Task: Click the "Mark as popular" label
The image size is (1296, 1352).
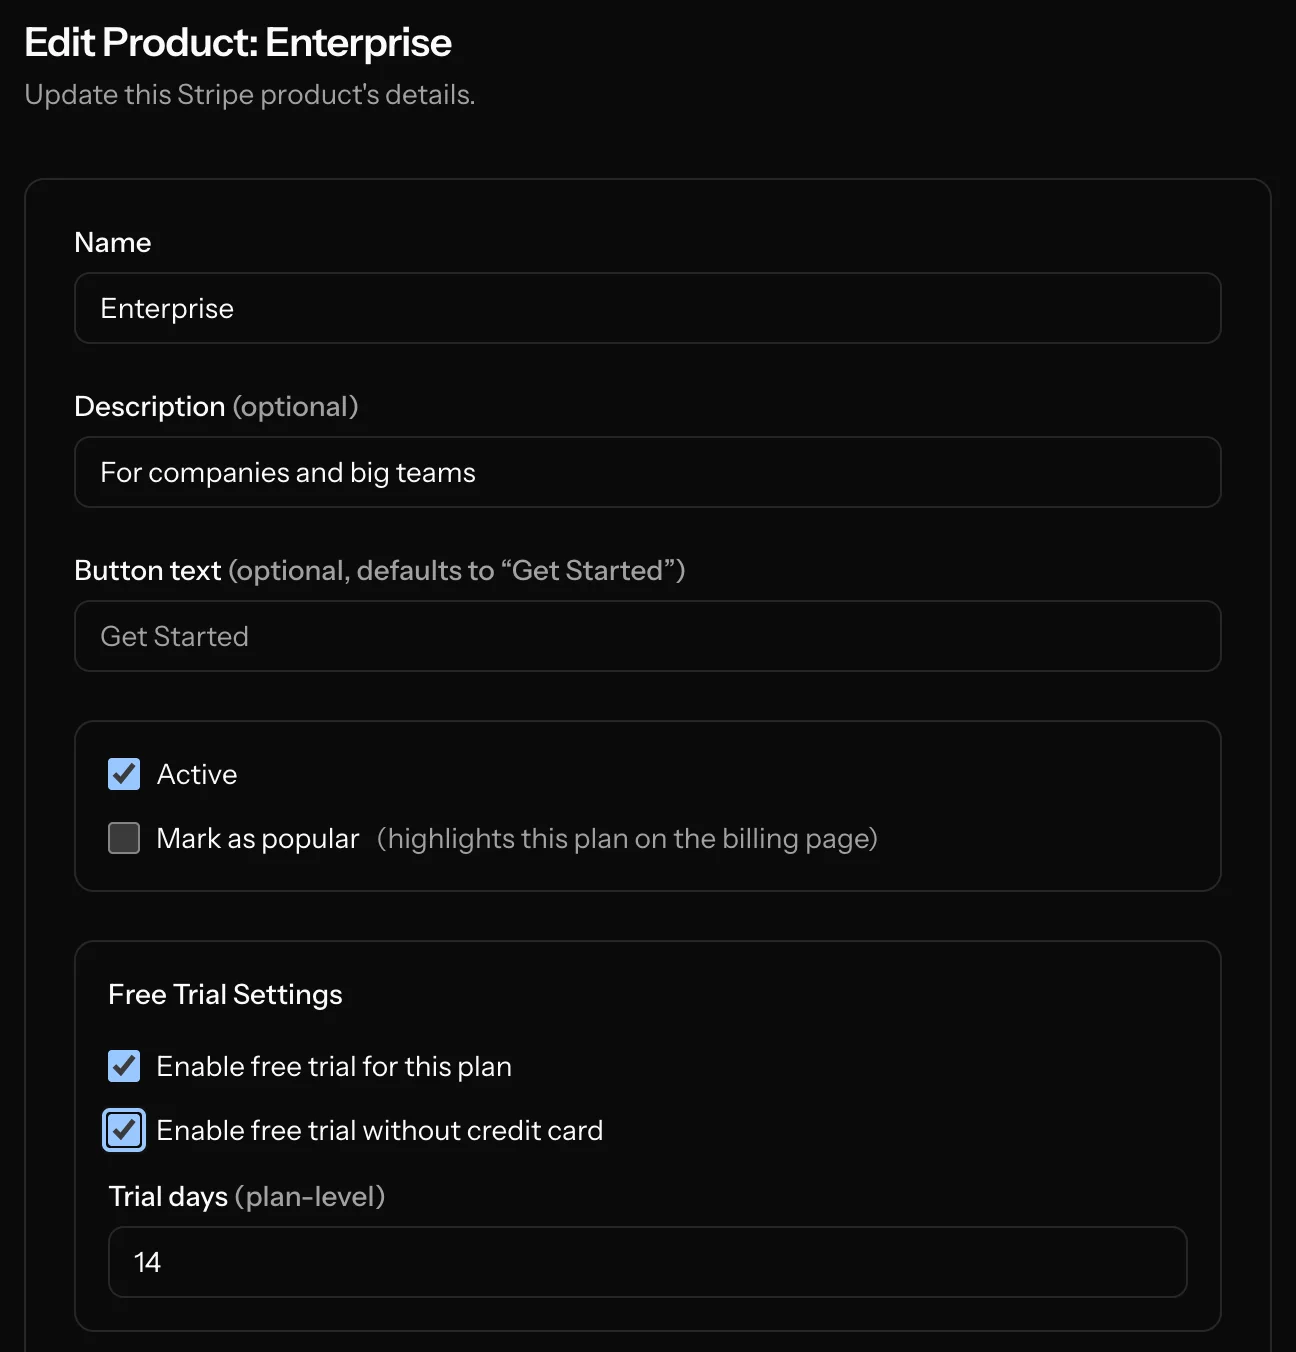Action: (257, 838)
